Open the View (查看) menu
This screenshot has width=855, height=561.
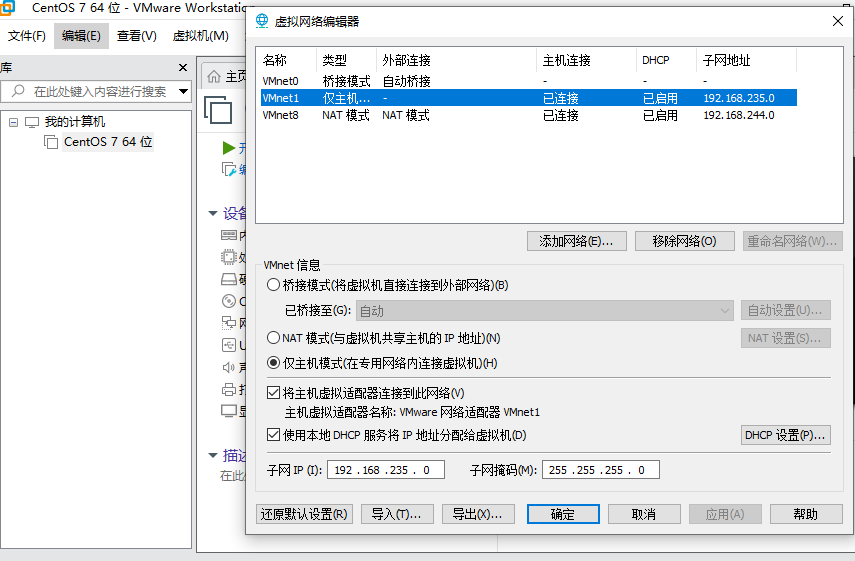pyautogui.click(x=136, y=36)
